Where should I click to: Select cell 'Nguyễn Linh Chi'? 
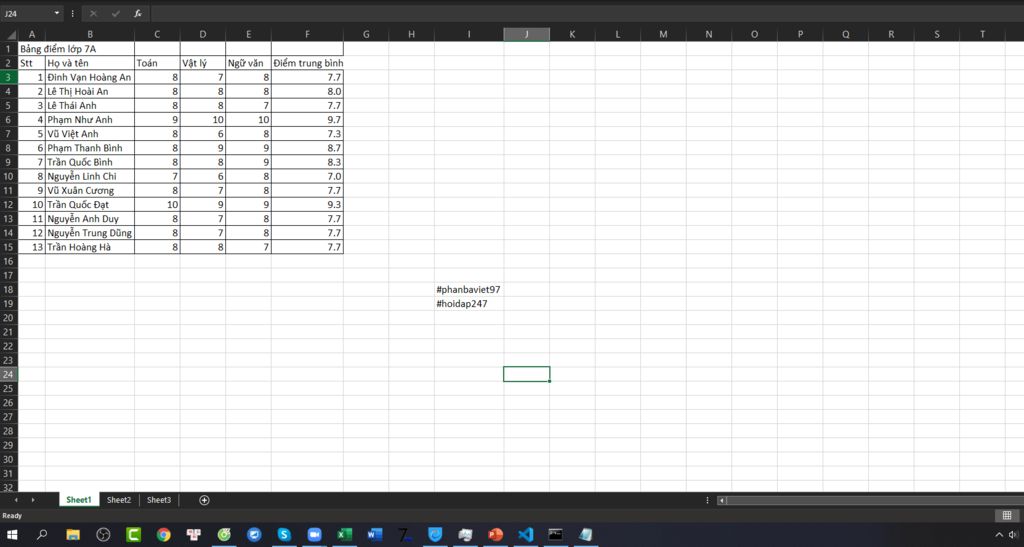[x=89, y=176]
